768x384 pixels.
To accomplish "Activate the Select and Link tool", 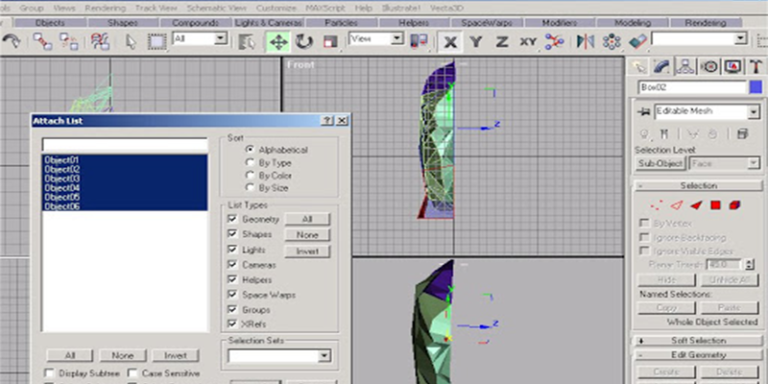I will point(43,41).
